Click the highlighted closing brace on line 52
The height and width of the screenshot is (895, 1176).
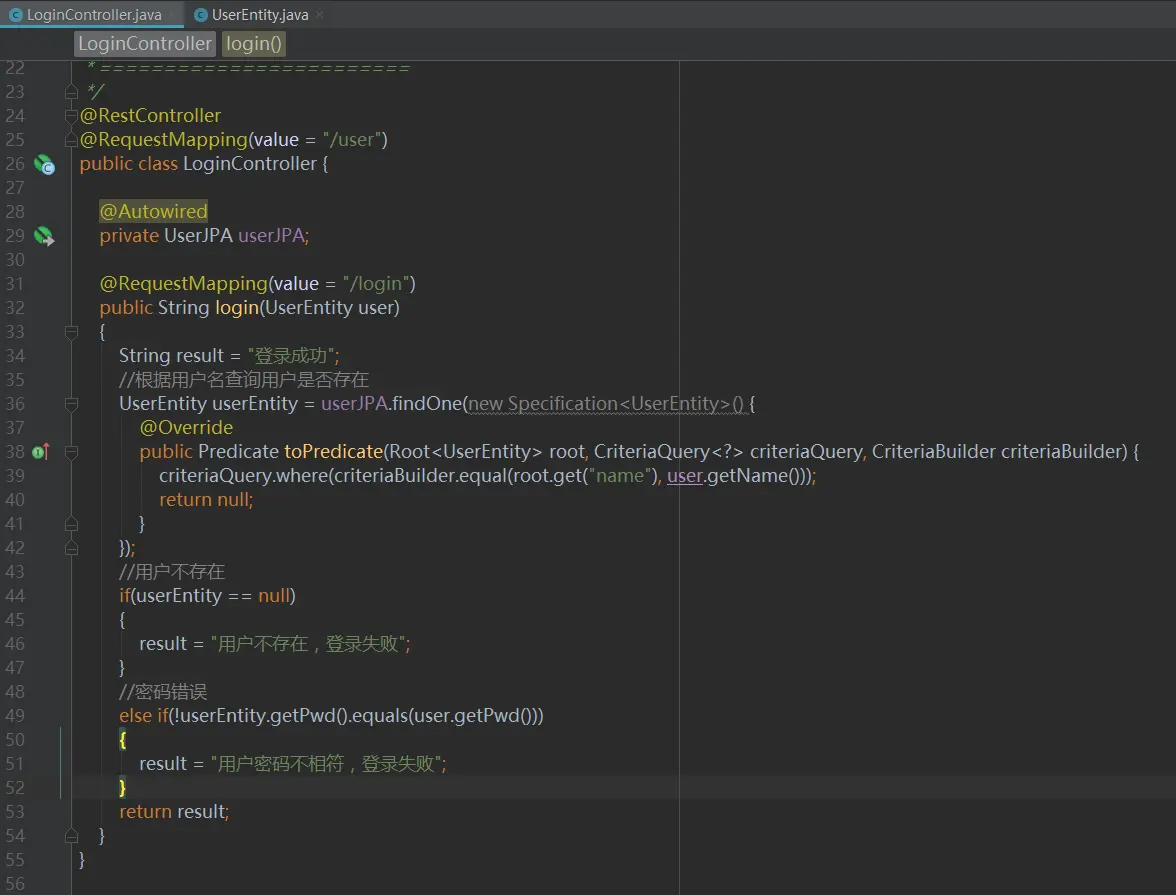click(122, 788)
